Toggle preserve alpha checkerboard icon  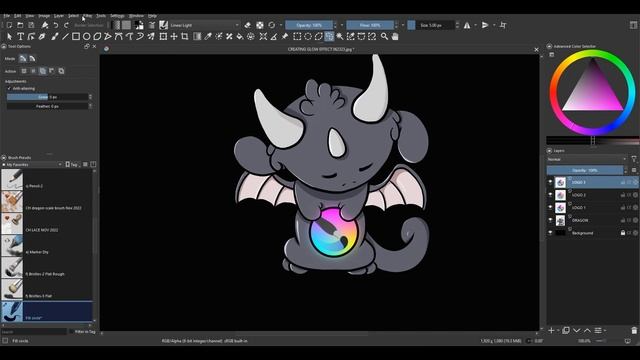pyautogui.click(x=260, y=25)
